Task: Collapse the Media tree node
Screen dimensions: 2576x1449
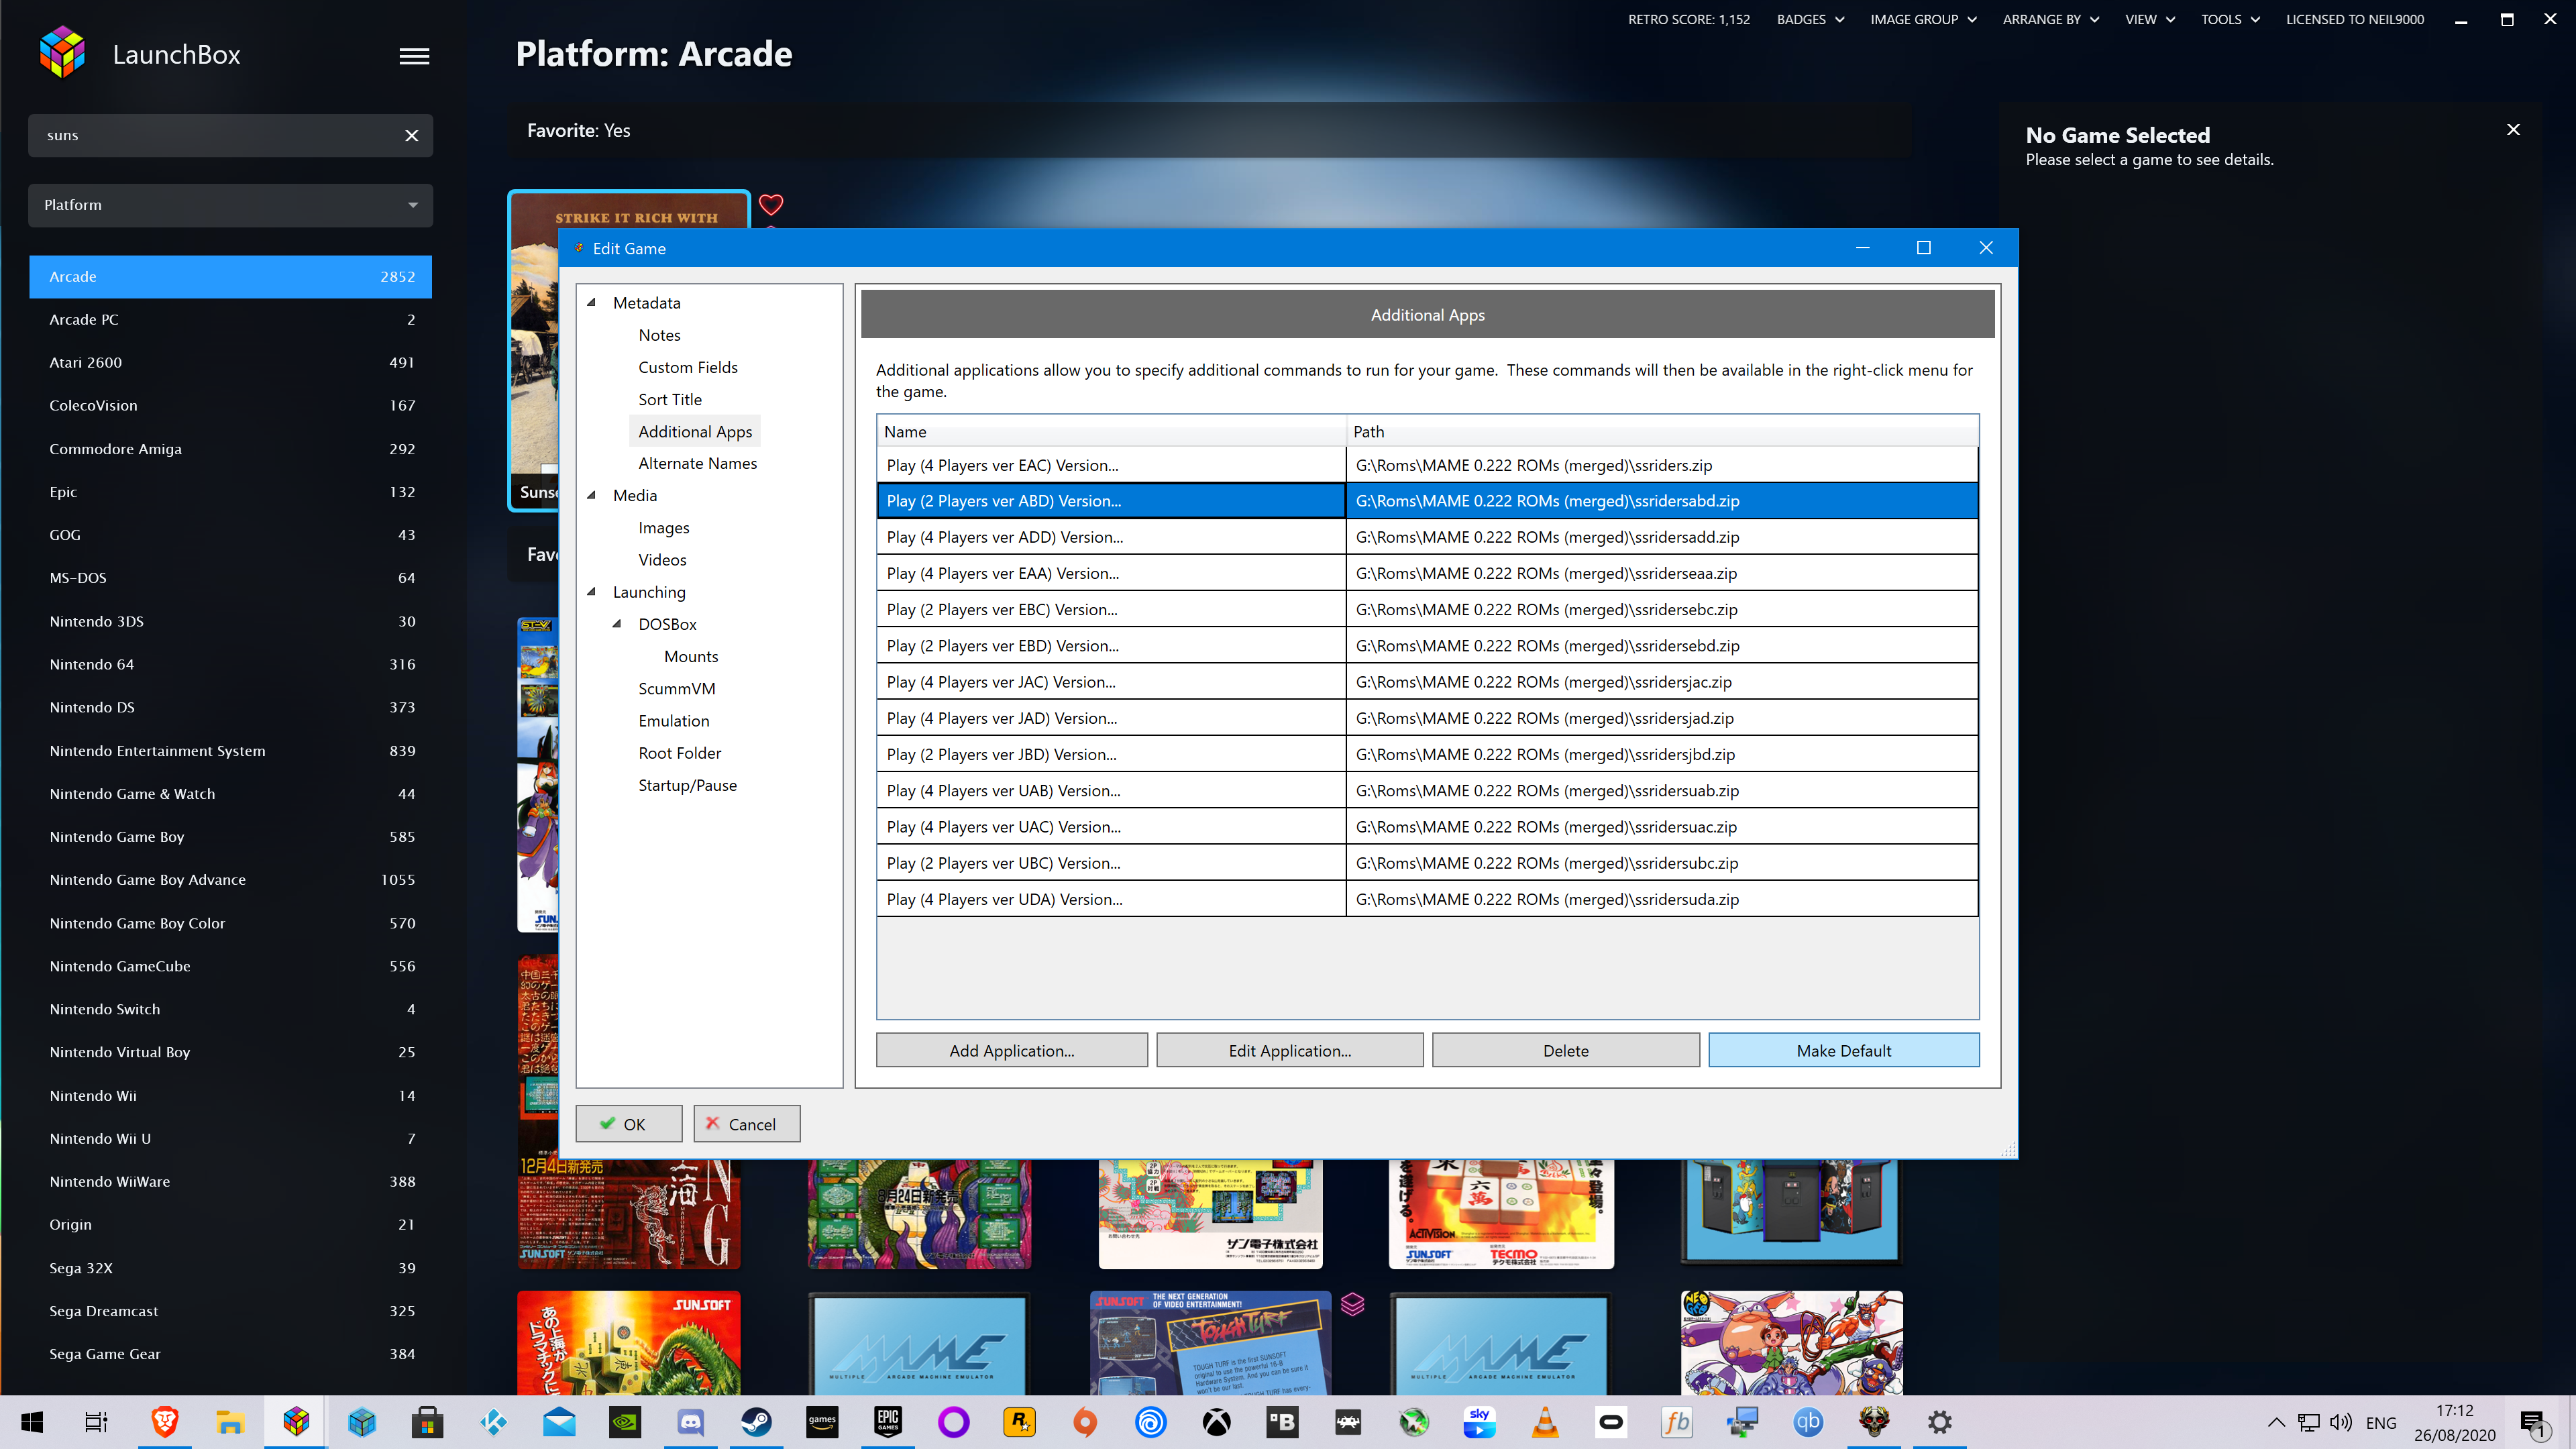Action: 591,495
